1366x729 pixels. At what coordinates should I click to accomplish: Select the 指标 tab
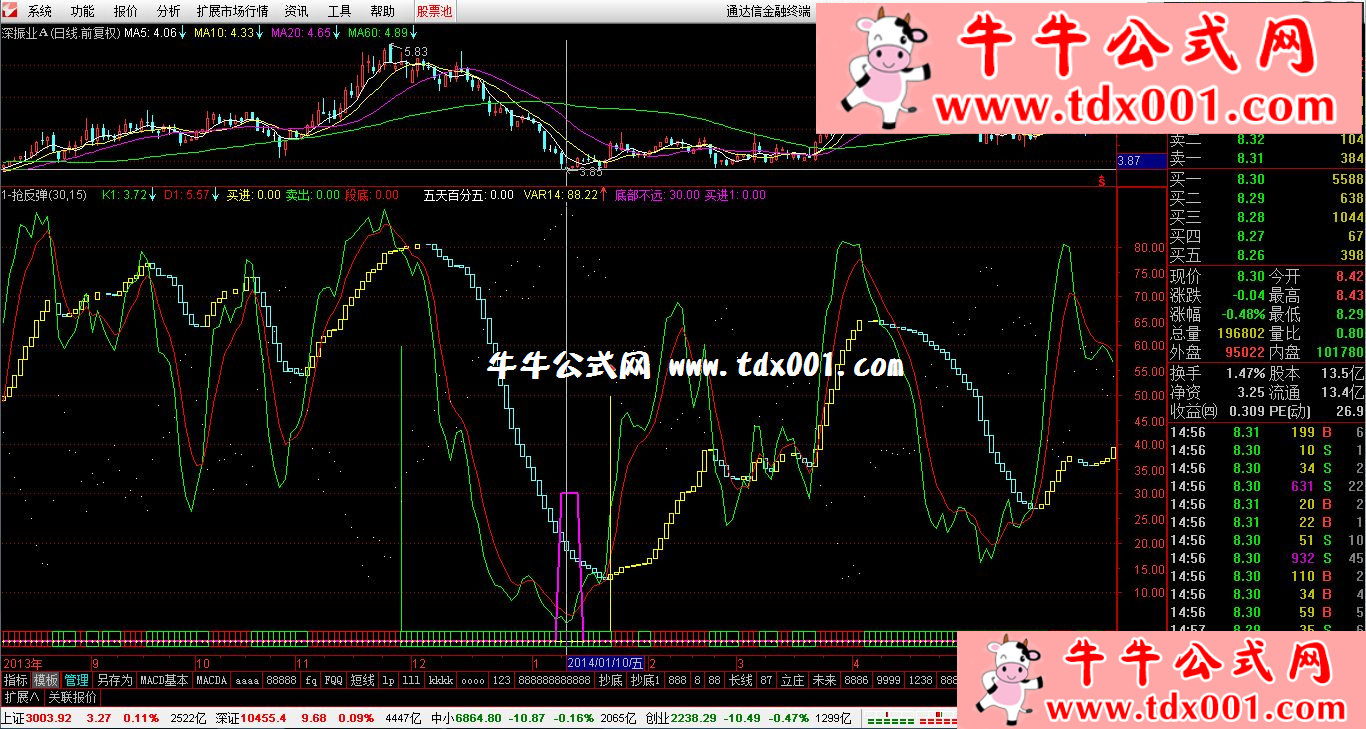(16, 680)
